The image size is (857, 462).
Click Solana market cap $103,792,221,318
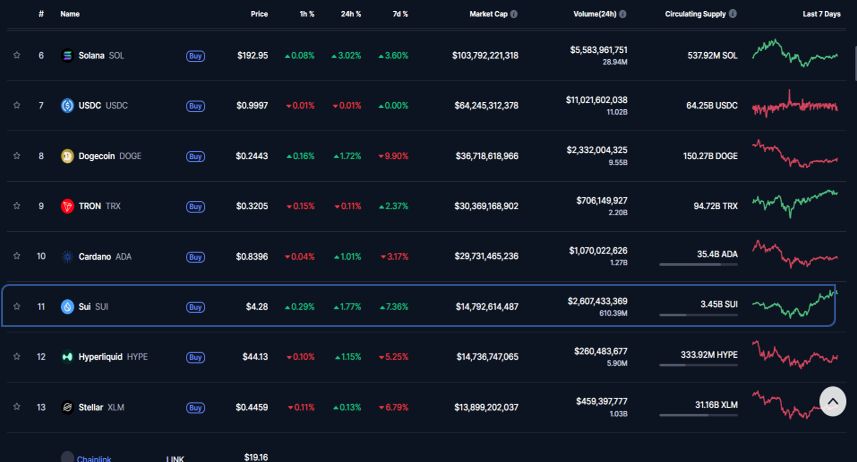point(485,55)
